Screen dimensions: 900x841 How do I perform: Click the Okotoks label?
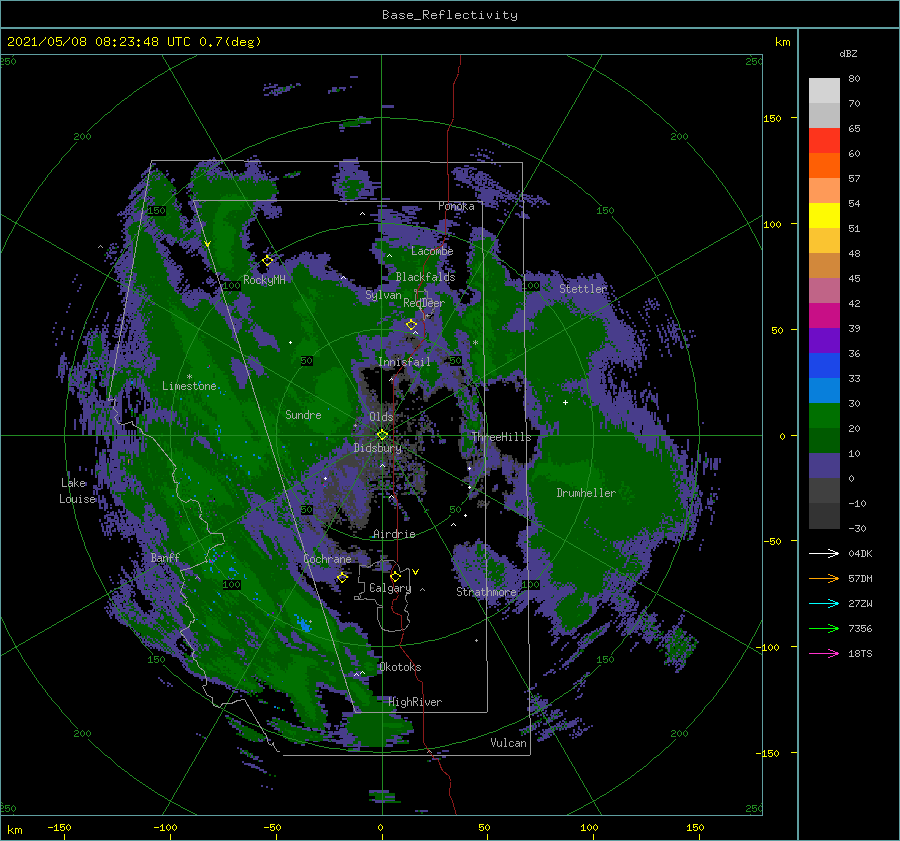(400, 667)
